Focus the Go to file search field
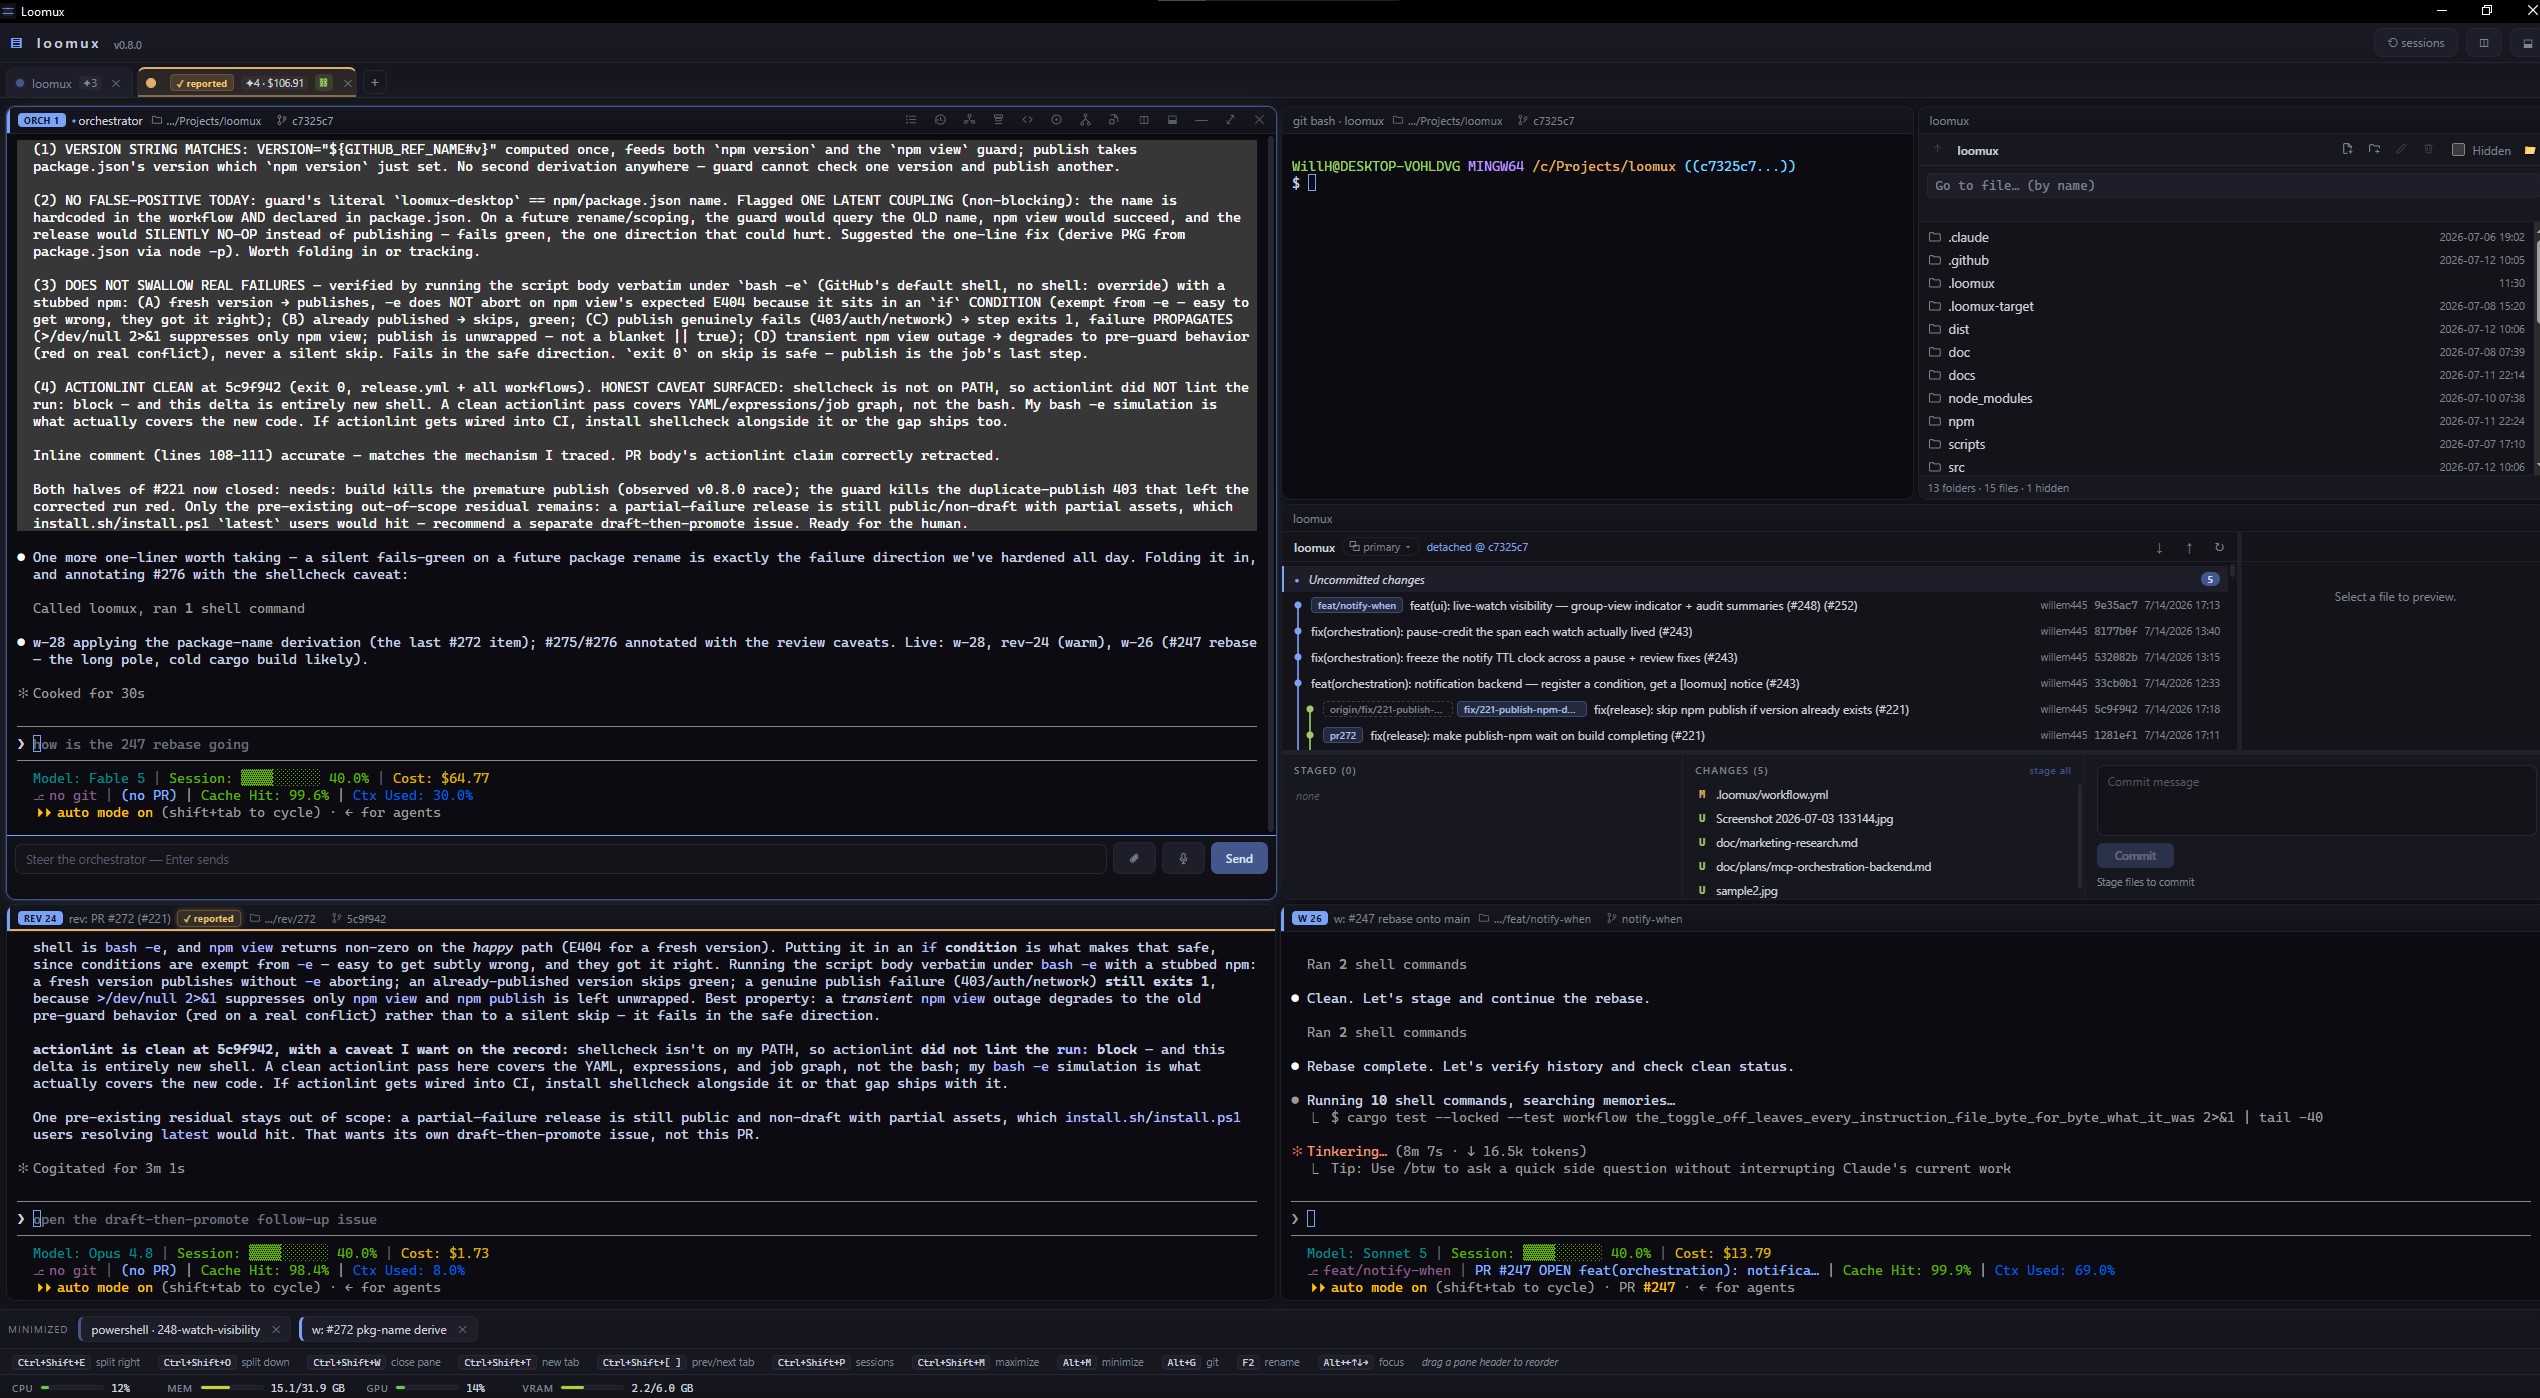Viewport: 2540px width, 1398px height. point(2232,185)
